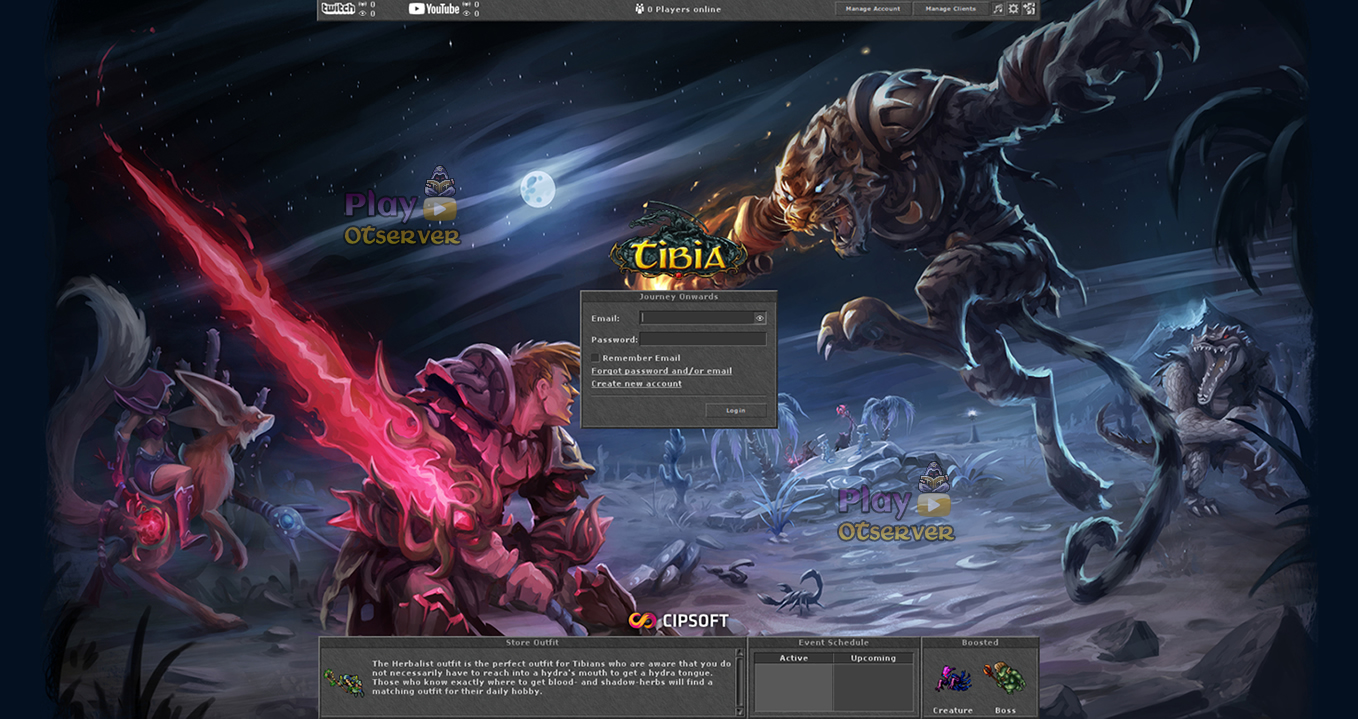
Task: Select the boosted Creature sprite
Action: (953, 679)
